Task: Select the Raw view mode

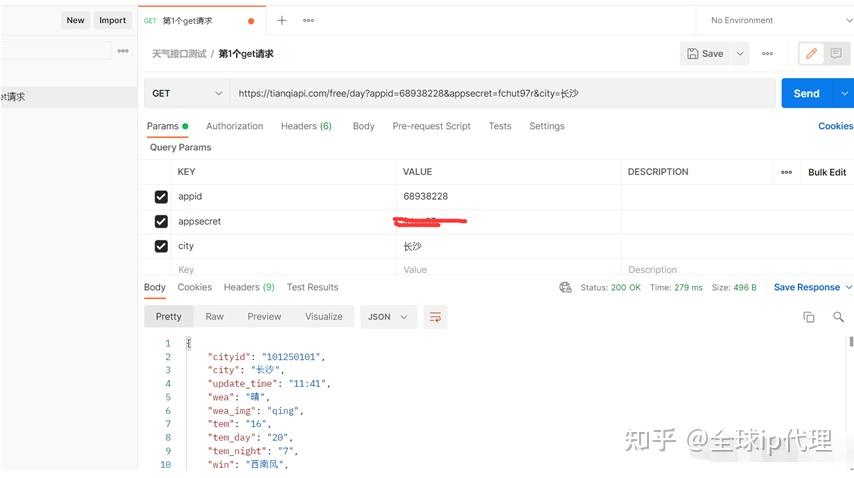Action: [214, 317]
